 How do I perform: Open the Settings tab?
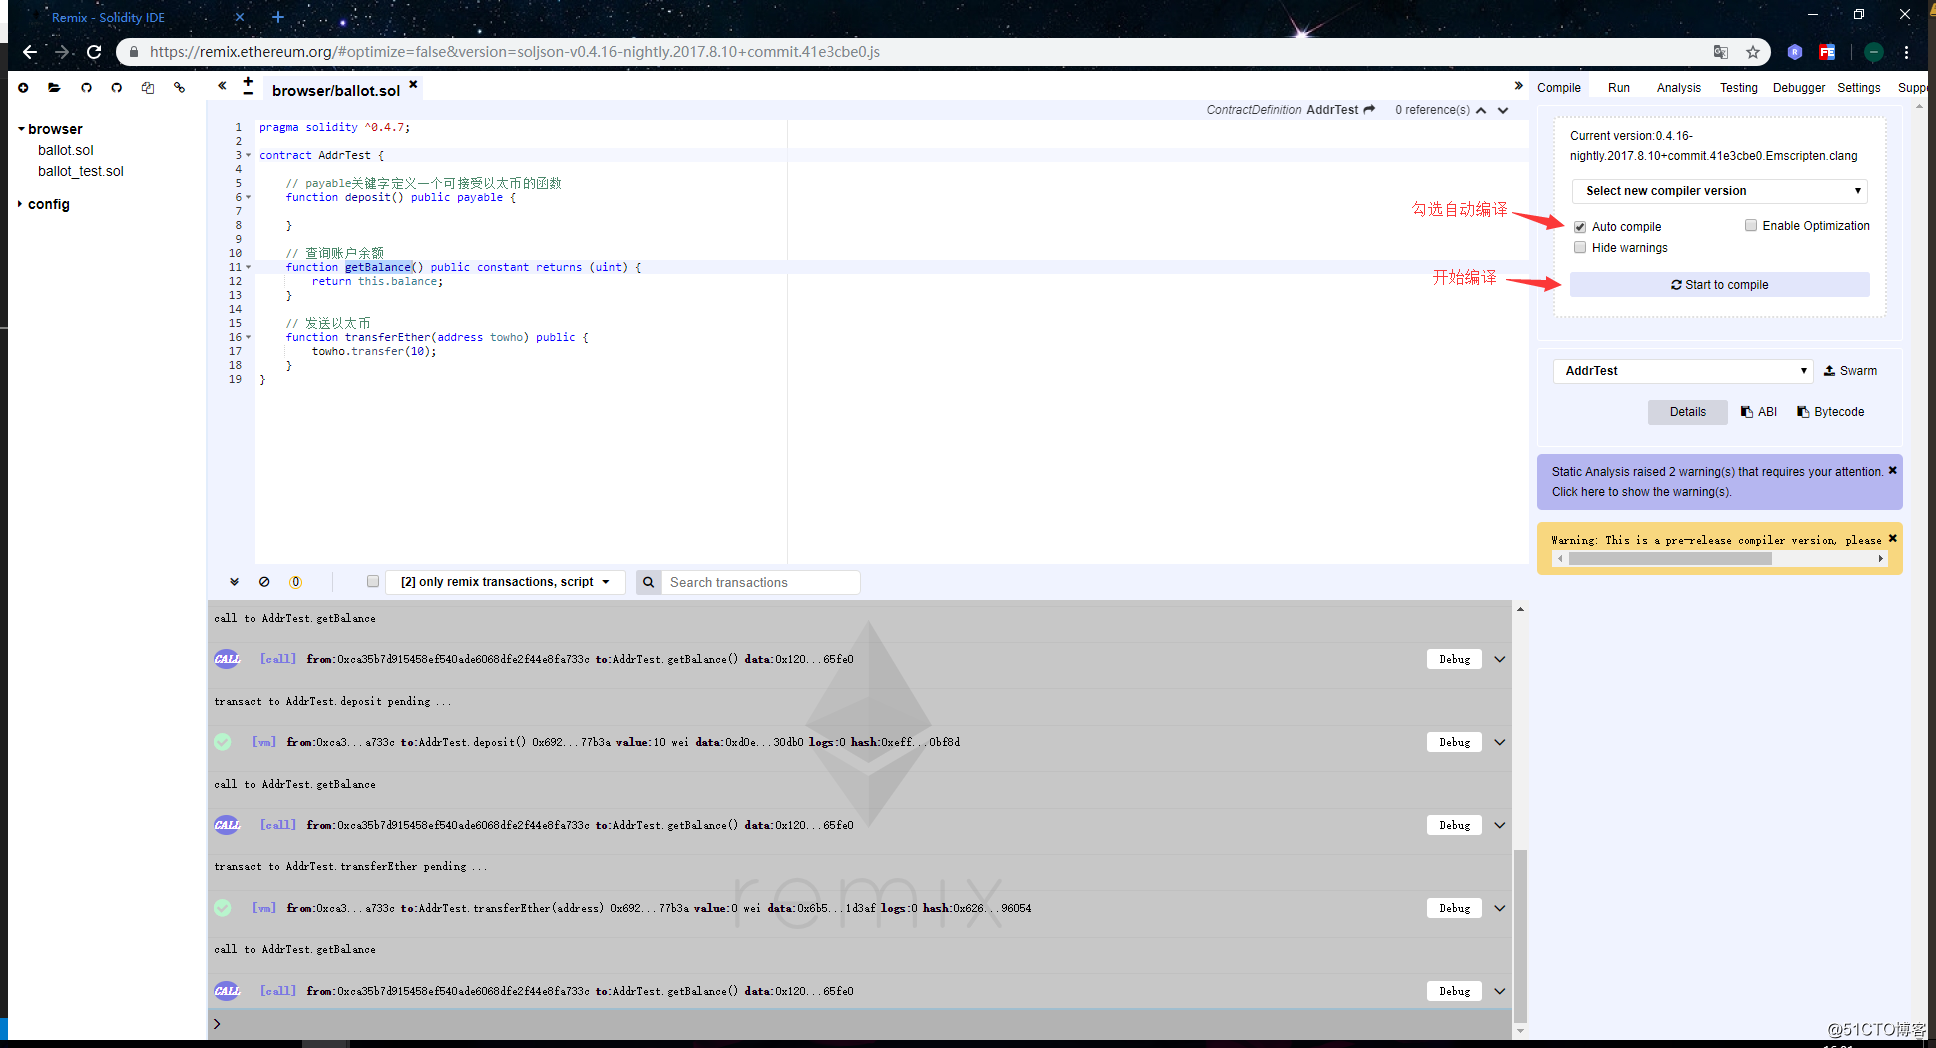pos(1859,88)
